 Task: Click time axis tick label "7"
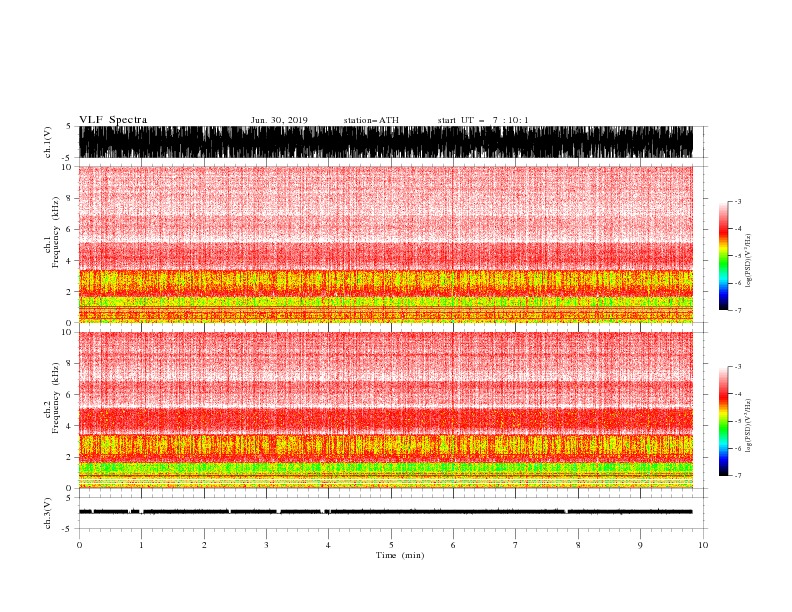(x=516, y=545)
